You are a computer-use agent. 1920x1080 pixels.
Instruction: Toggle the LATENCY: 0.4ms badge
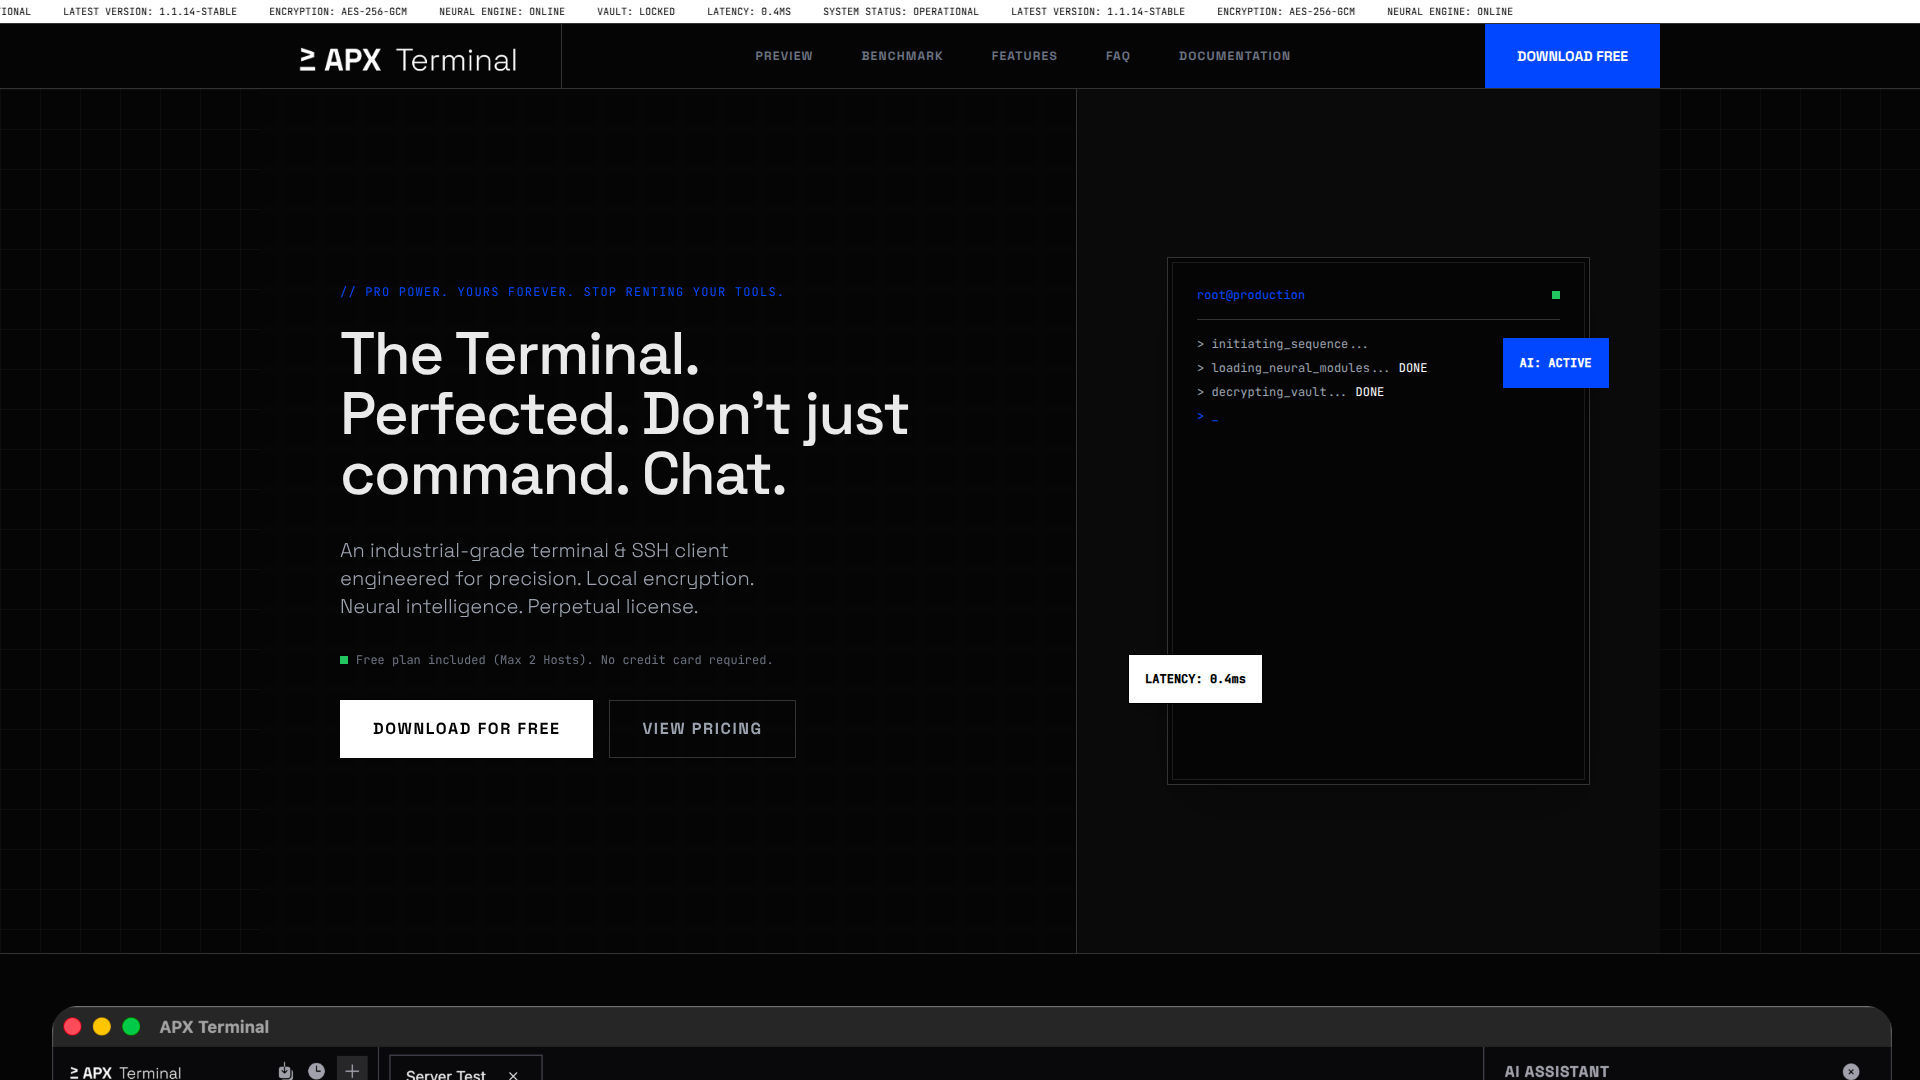(x=1195, y=679)
